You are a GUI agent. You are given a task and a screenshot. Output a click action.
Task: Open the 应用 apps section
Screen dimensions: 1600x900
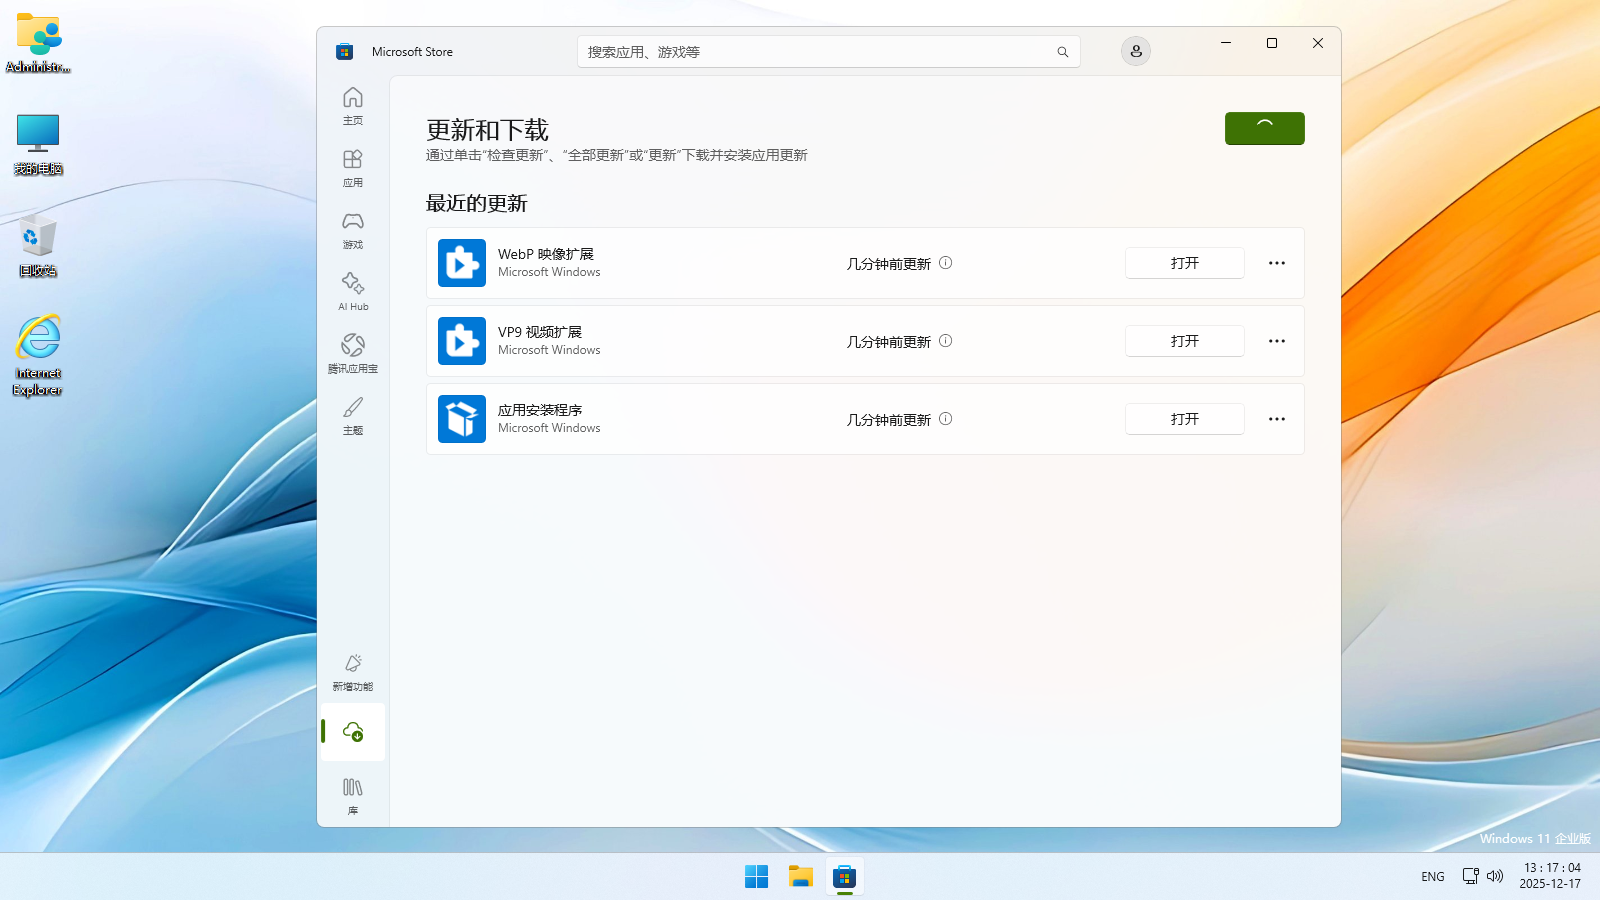point(353,168)
